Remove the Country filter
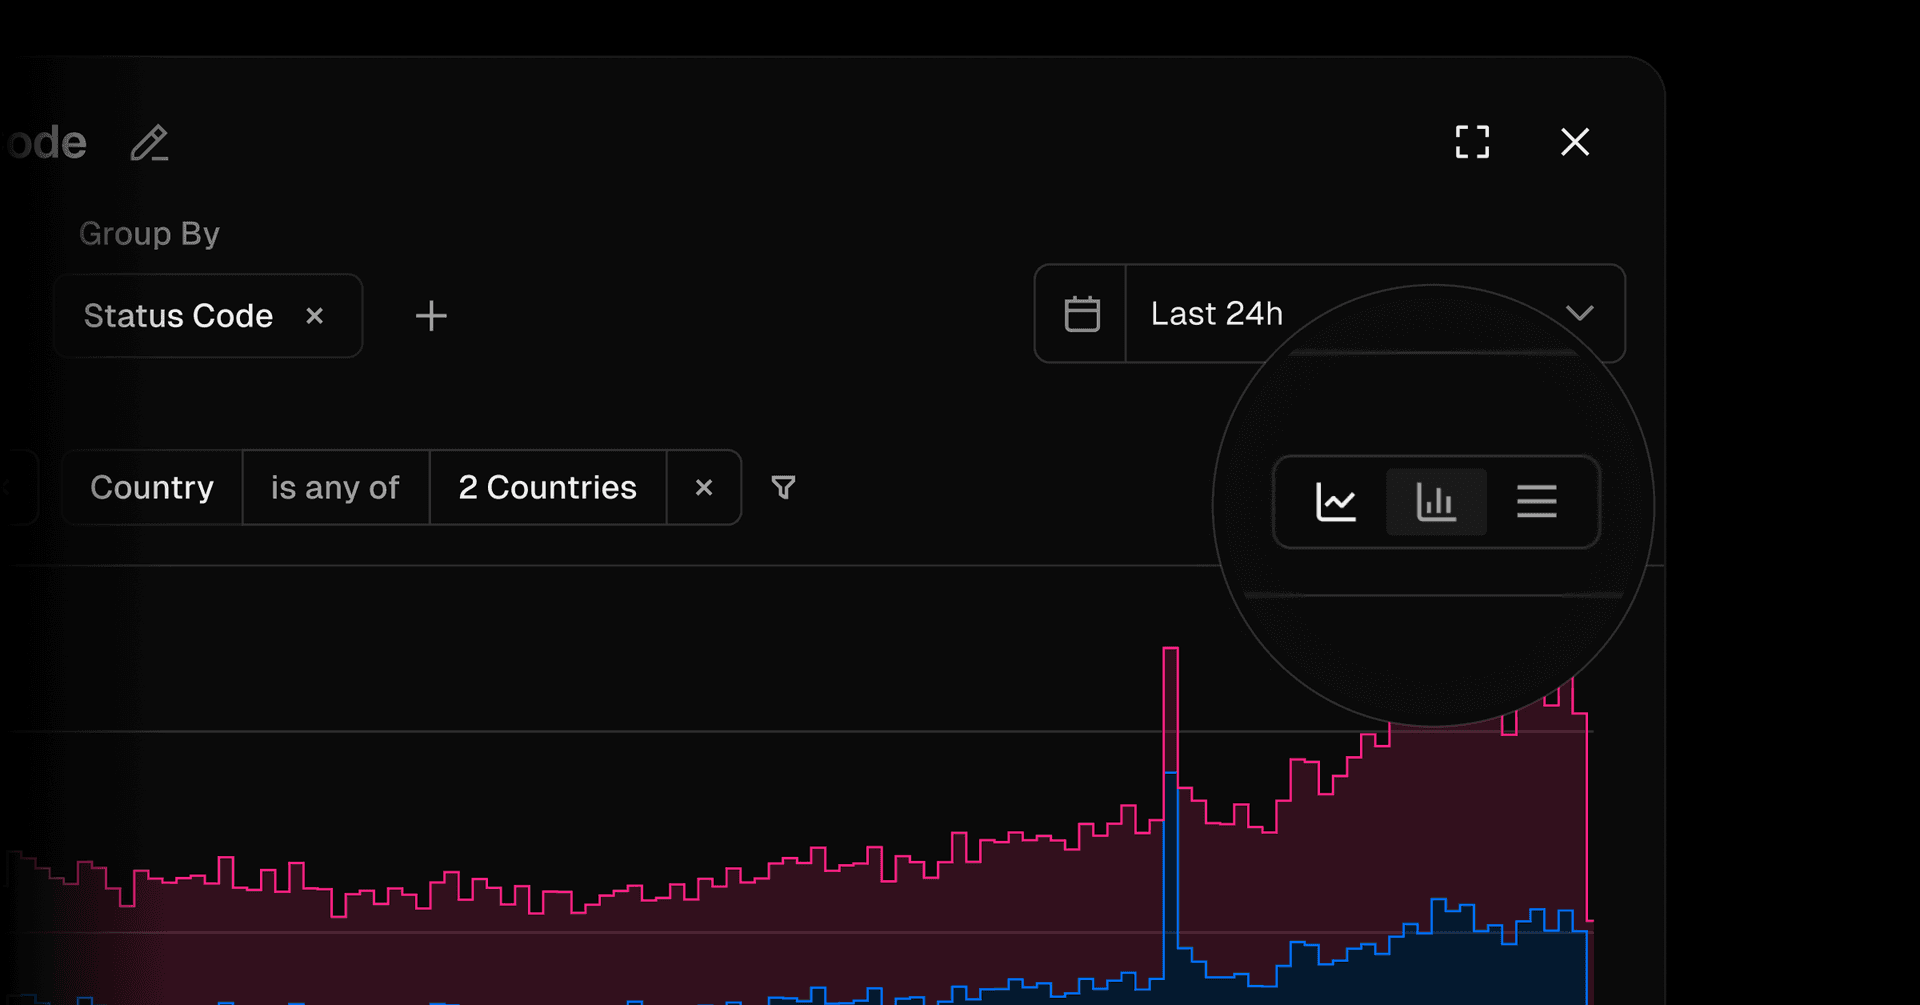The width and height of the screenshot is (1920, 1005). pos(704,488)
